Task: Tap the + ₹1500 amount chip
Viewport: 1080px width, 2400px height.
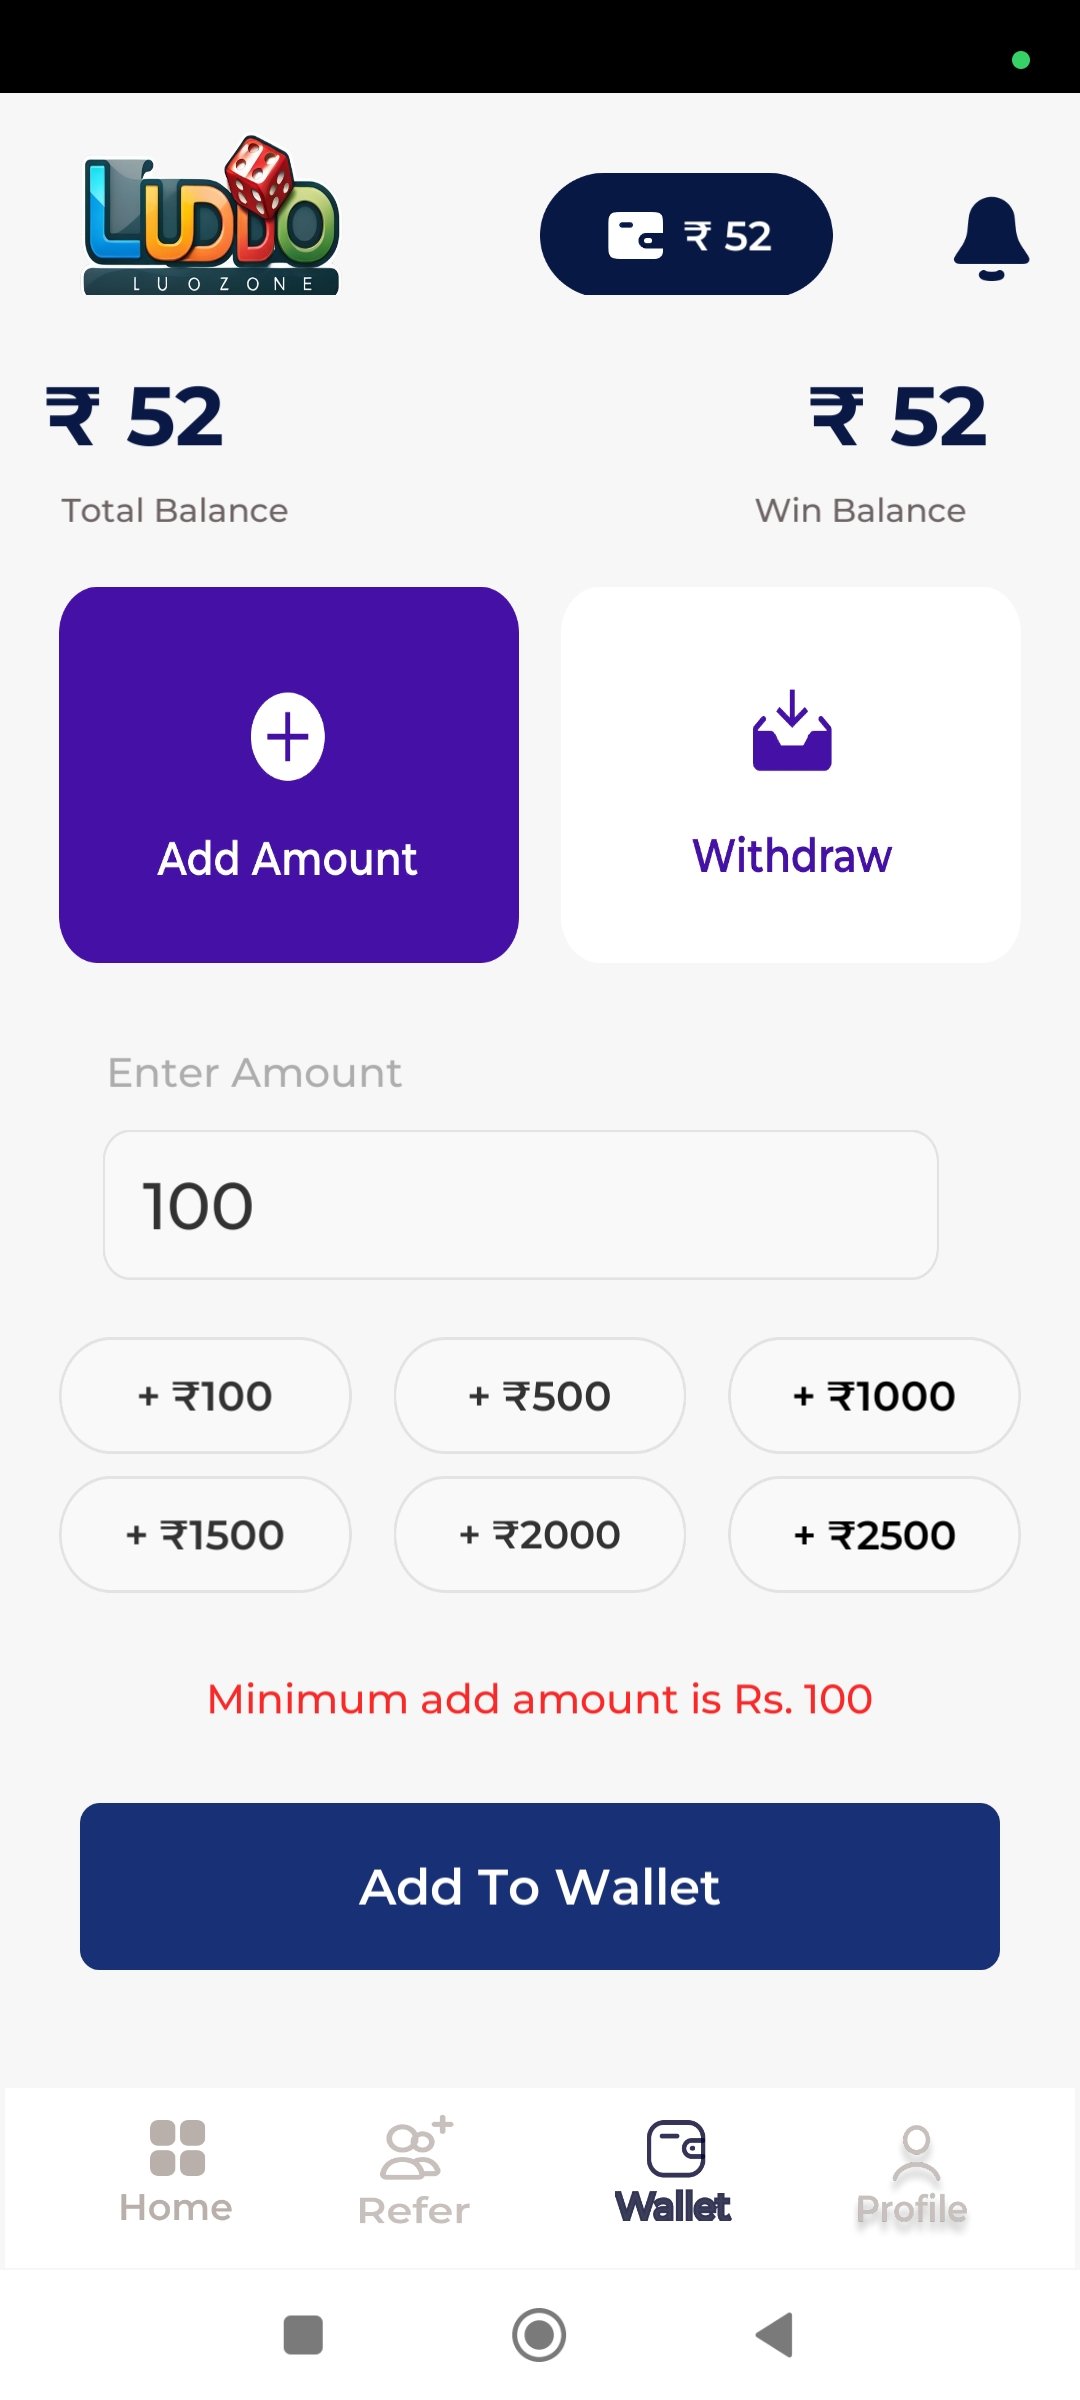Action: click(206, 1534)
